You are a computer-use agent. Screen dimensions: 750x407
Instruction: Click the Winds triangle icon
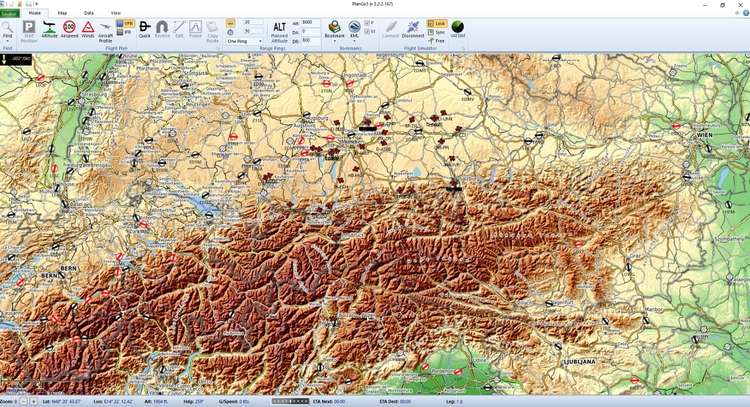88,27
